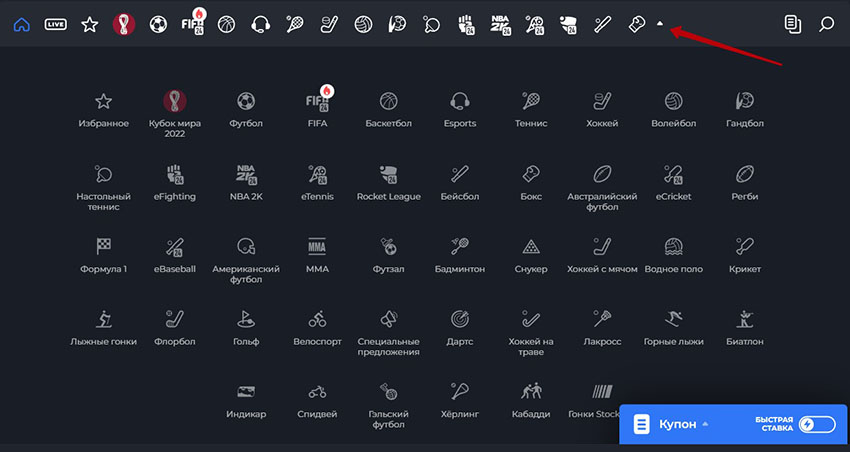Click the FIFA icon in top bar
Viewport: 850px width, 452px height.
click(x=192, y=22)
